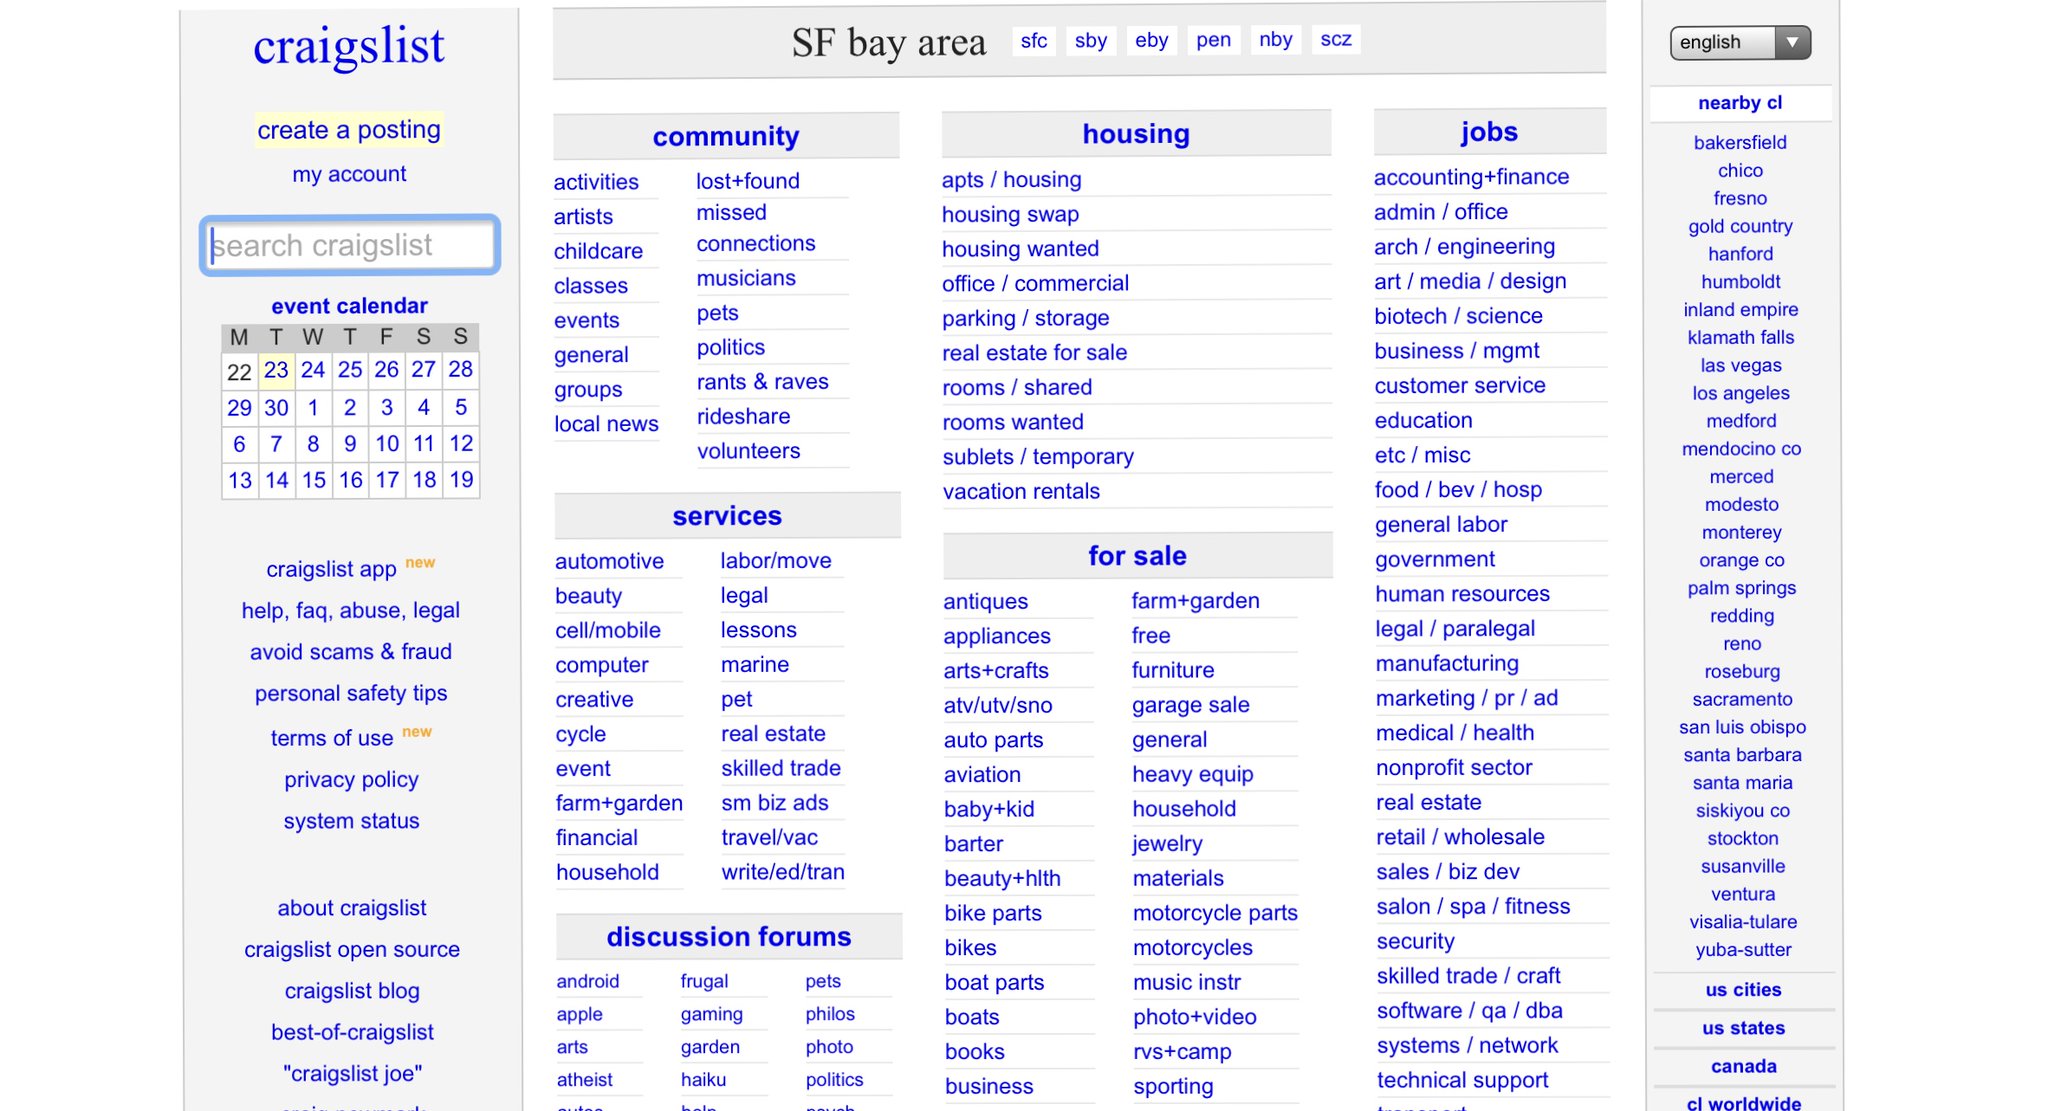Viewport: 2048px width, 1111px height.
Task: Expand the us cities section
Action: point(1743,989)
